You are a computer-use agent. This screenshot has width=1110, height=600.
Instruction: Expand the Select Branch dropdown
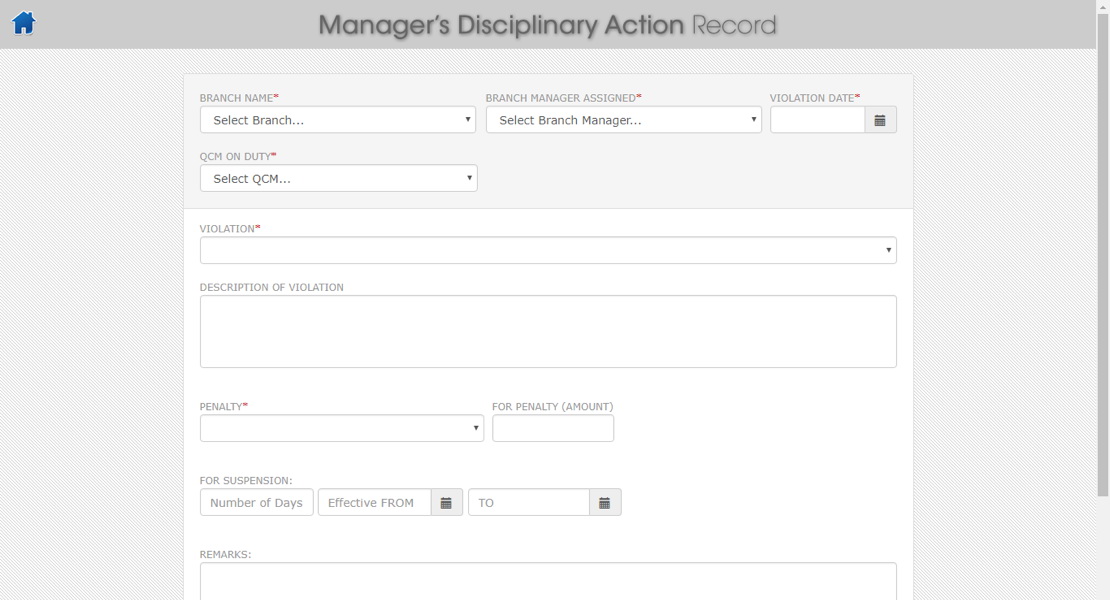[x=337, y=120]
